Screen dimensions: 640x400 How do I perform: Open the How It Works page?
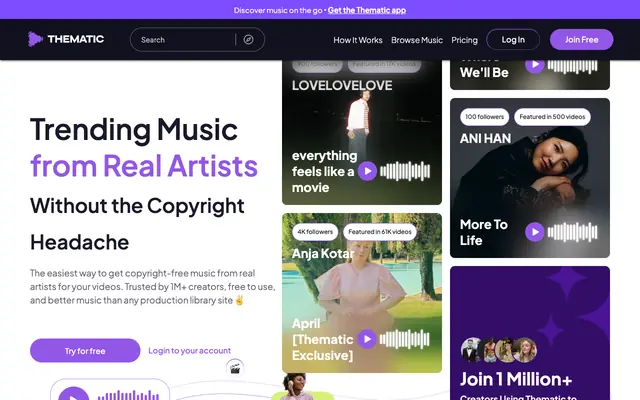click(x=358, y=40)
